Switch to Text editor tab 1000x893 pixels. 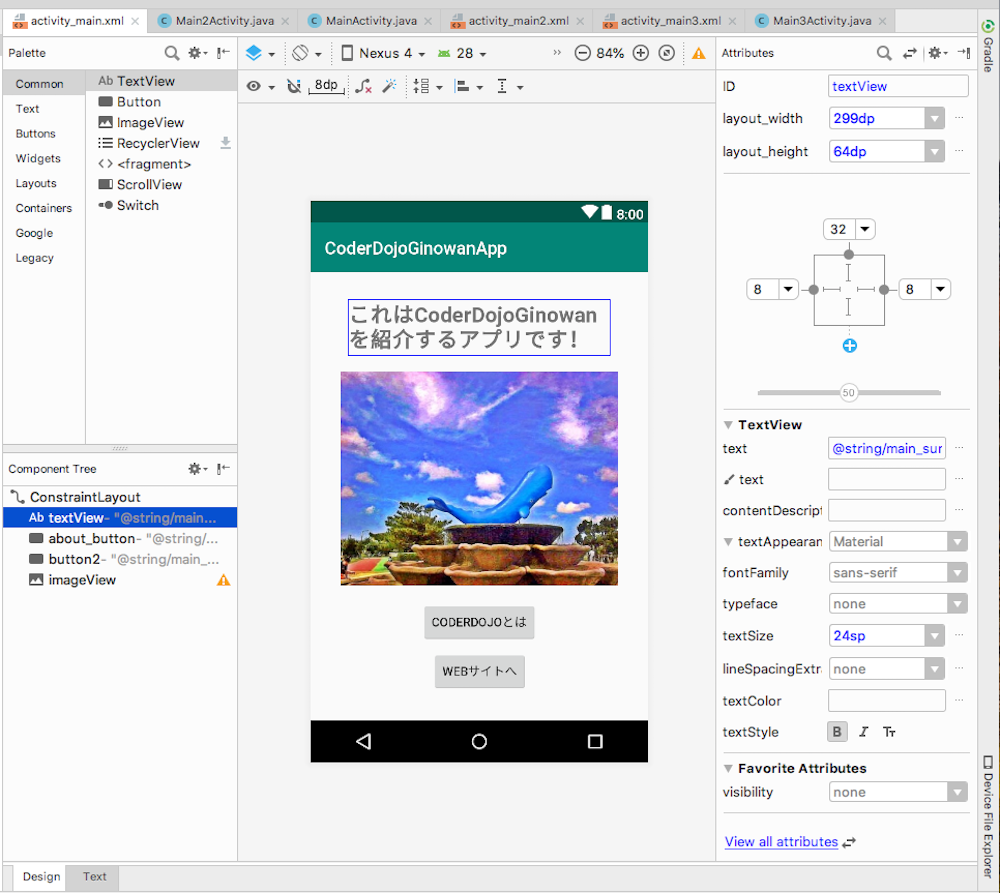tap(94, 876)
